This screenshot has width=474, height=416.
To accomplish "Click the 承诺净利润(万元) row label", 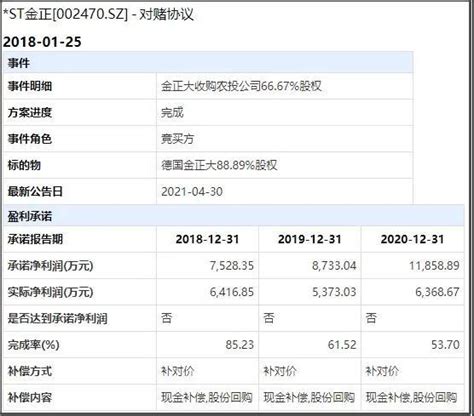I will pyautogui.click(x=50, y=266).
